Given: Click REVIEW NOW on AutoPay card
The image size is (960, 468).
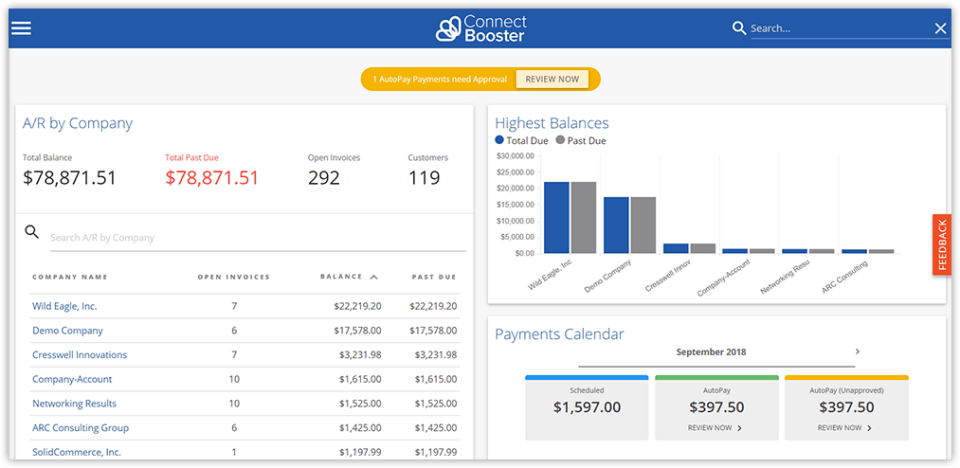Looking at the screenshot, I should click(x=715, y=428).
